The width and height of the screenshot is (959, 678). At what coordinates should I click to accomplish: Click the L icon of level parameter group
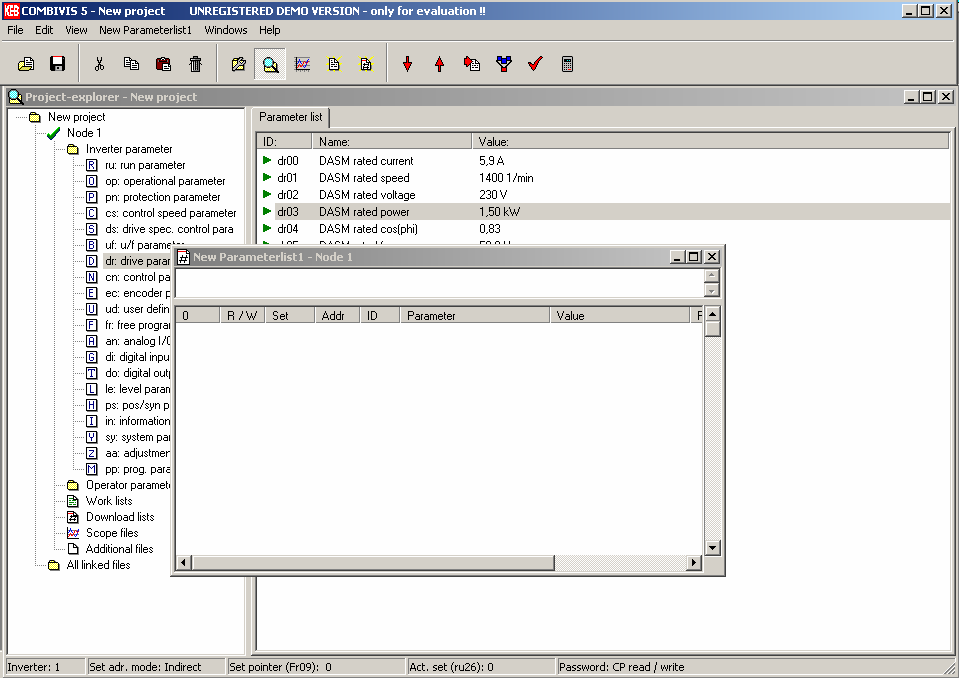(91, 389)
